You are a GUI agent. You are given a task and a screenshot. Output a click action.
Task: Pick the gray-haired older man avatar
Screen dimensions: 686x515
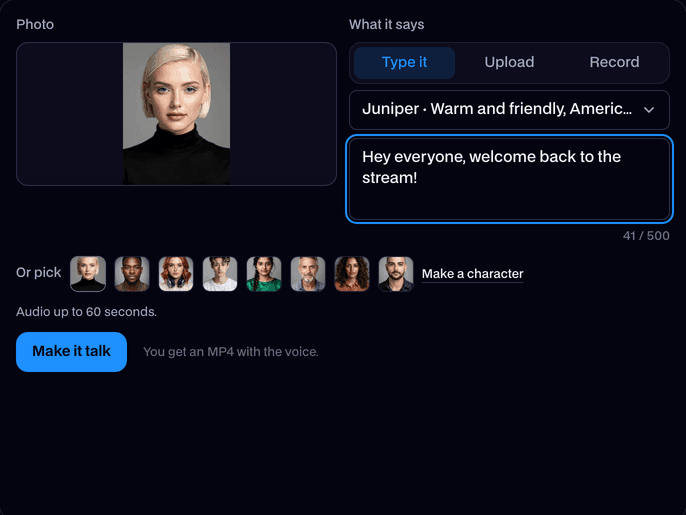308,274
